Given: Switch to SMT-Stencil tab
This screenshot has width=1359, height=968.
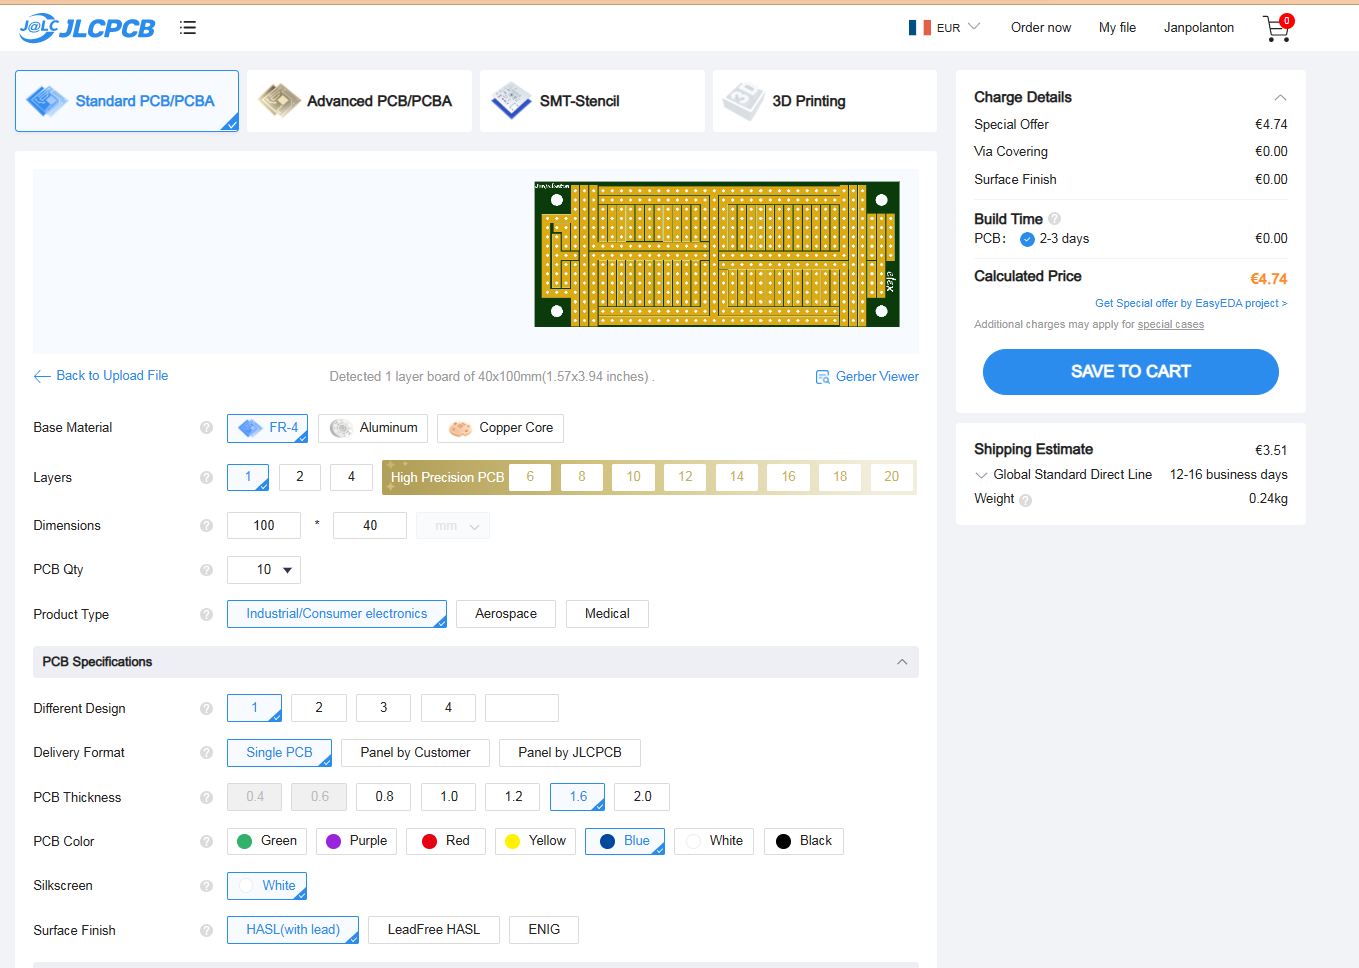Looking at the screenshot, I should point(592,101).
